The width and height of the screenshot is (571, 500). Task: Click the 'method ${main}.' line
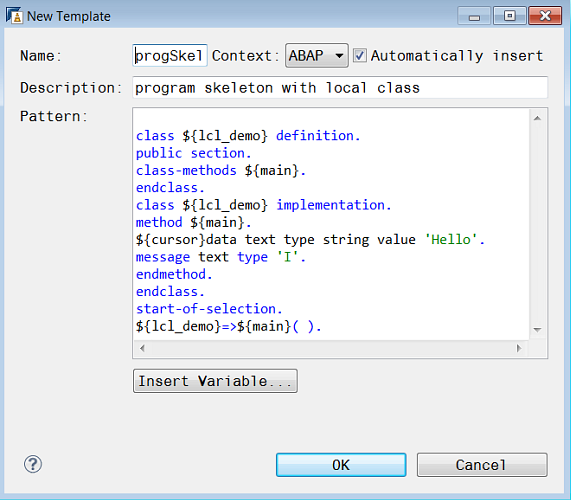point(194,223)
